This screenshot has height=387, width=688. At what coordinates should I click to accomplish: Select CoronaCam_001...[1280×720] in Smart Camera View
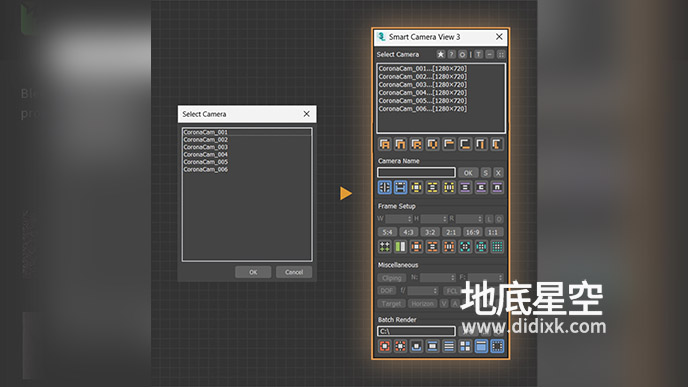(x=441, y=68)
